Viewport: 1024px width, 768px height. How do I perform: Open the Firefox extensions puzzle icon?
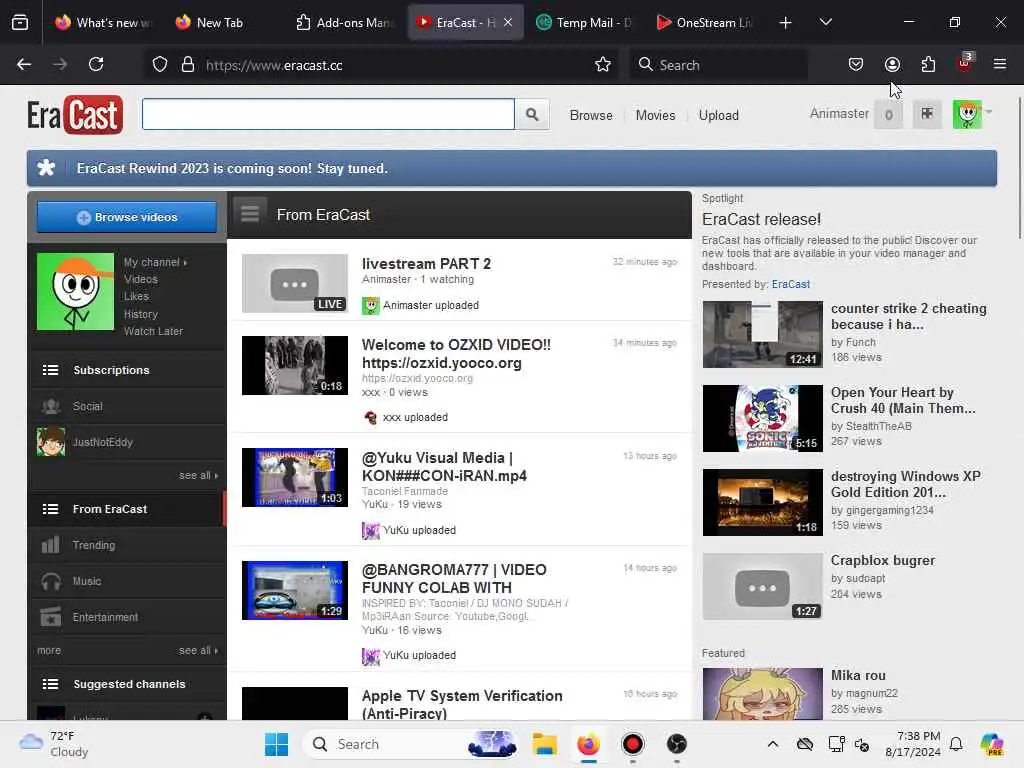pyautogui.click(x=928, y=65)
